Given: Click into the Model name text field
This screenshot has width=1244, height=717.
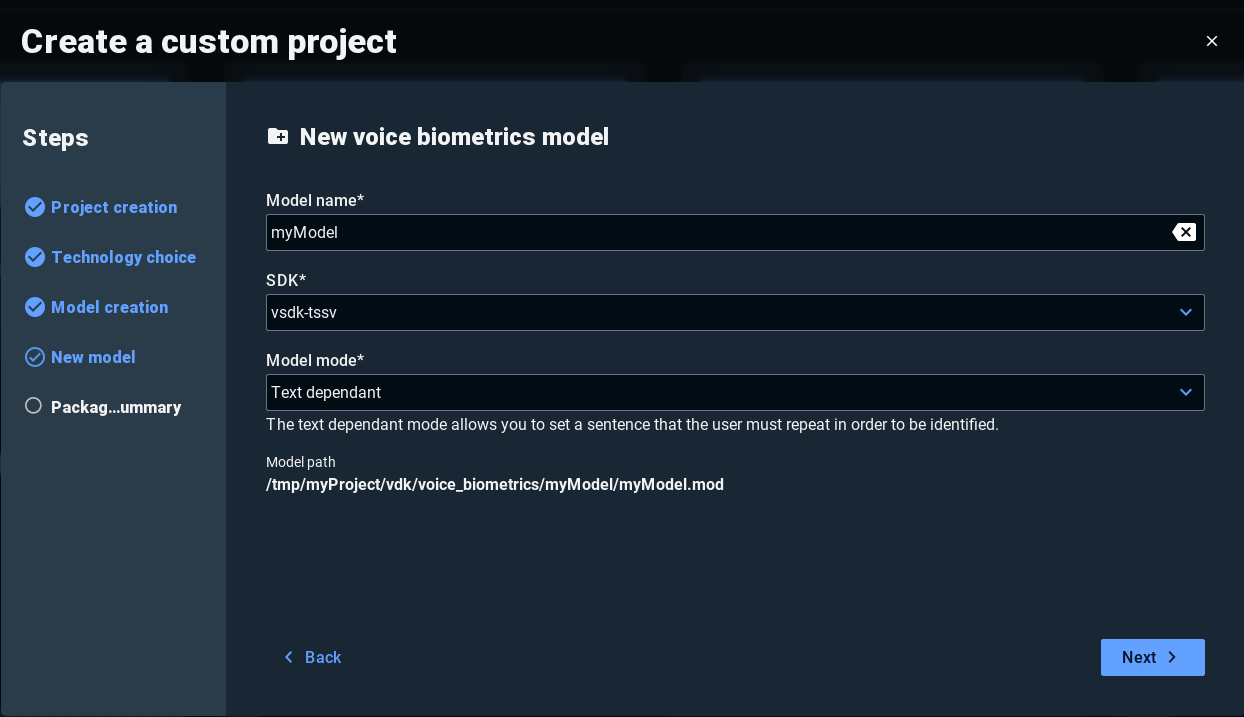Looking at the screenshot, I should coord(715,232).
